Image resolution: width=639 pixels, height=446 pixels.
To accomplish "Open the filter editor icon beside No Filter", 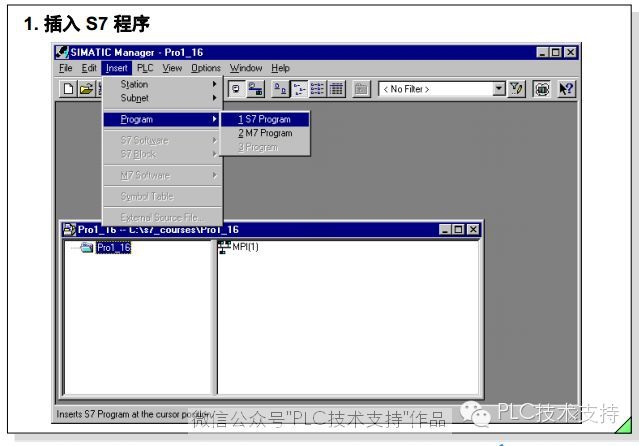I will [516, 88].
